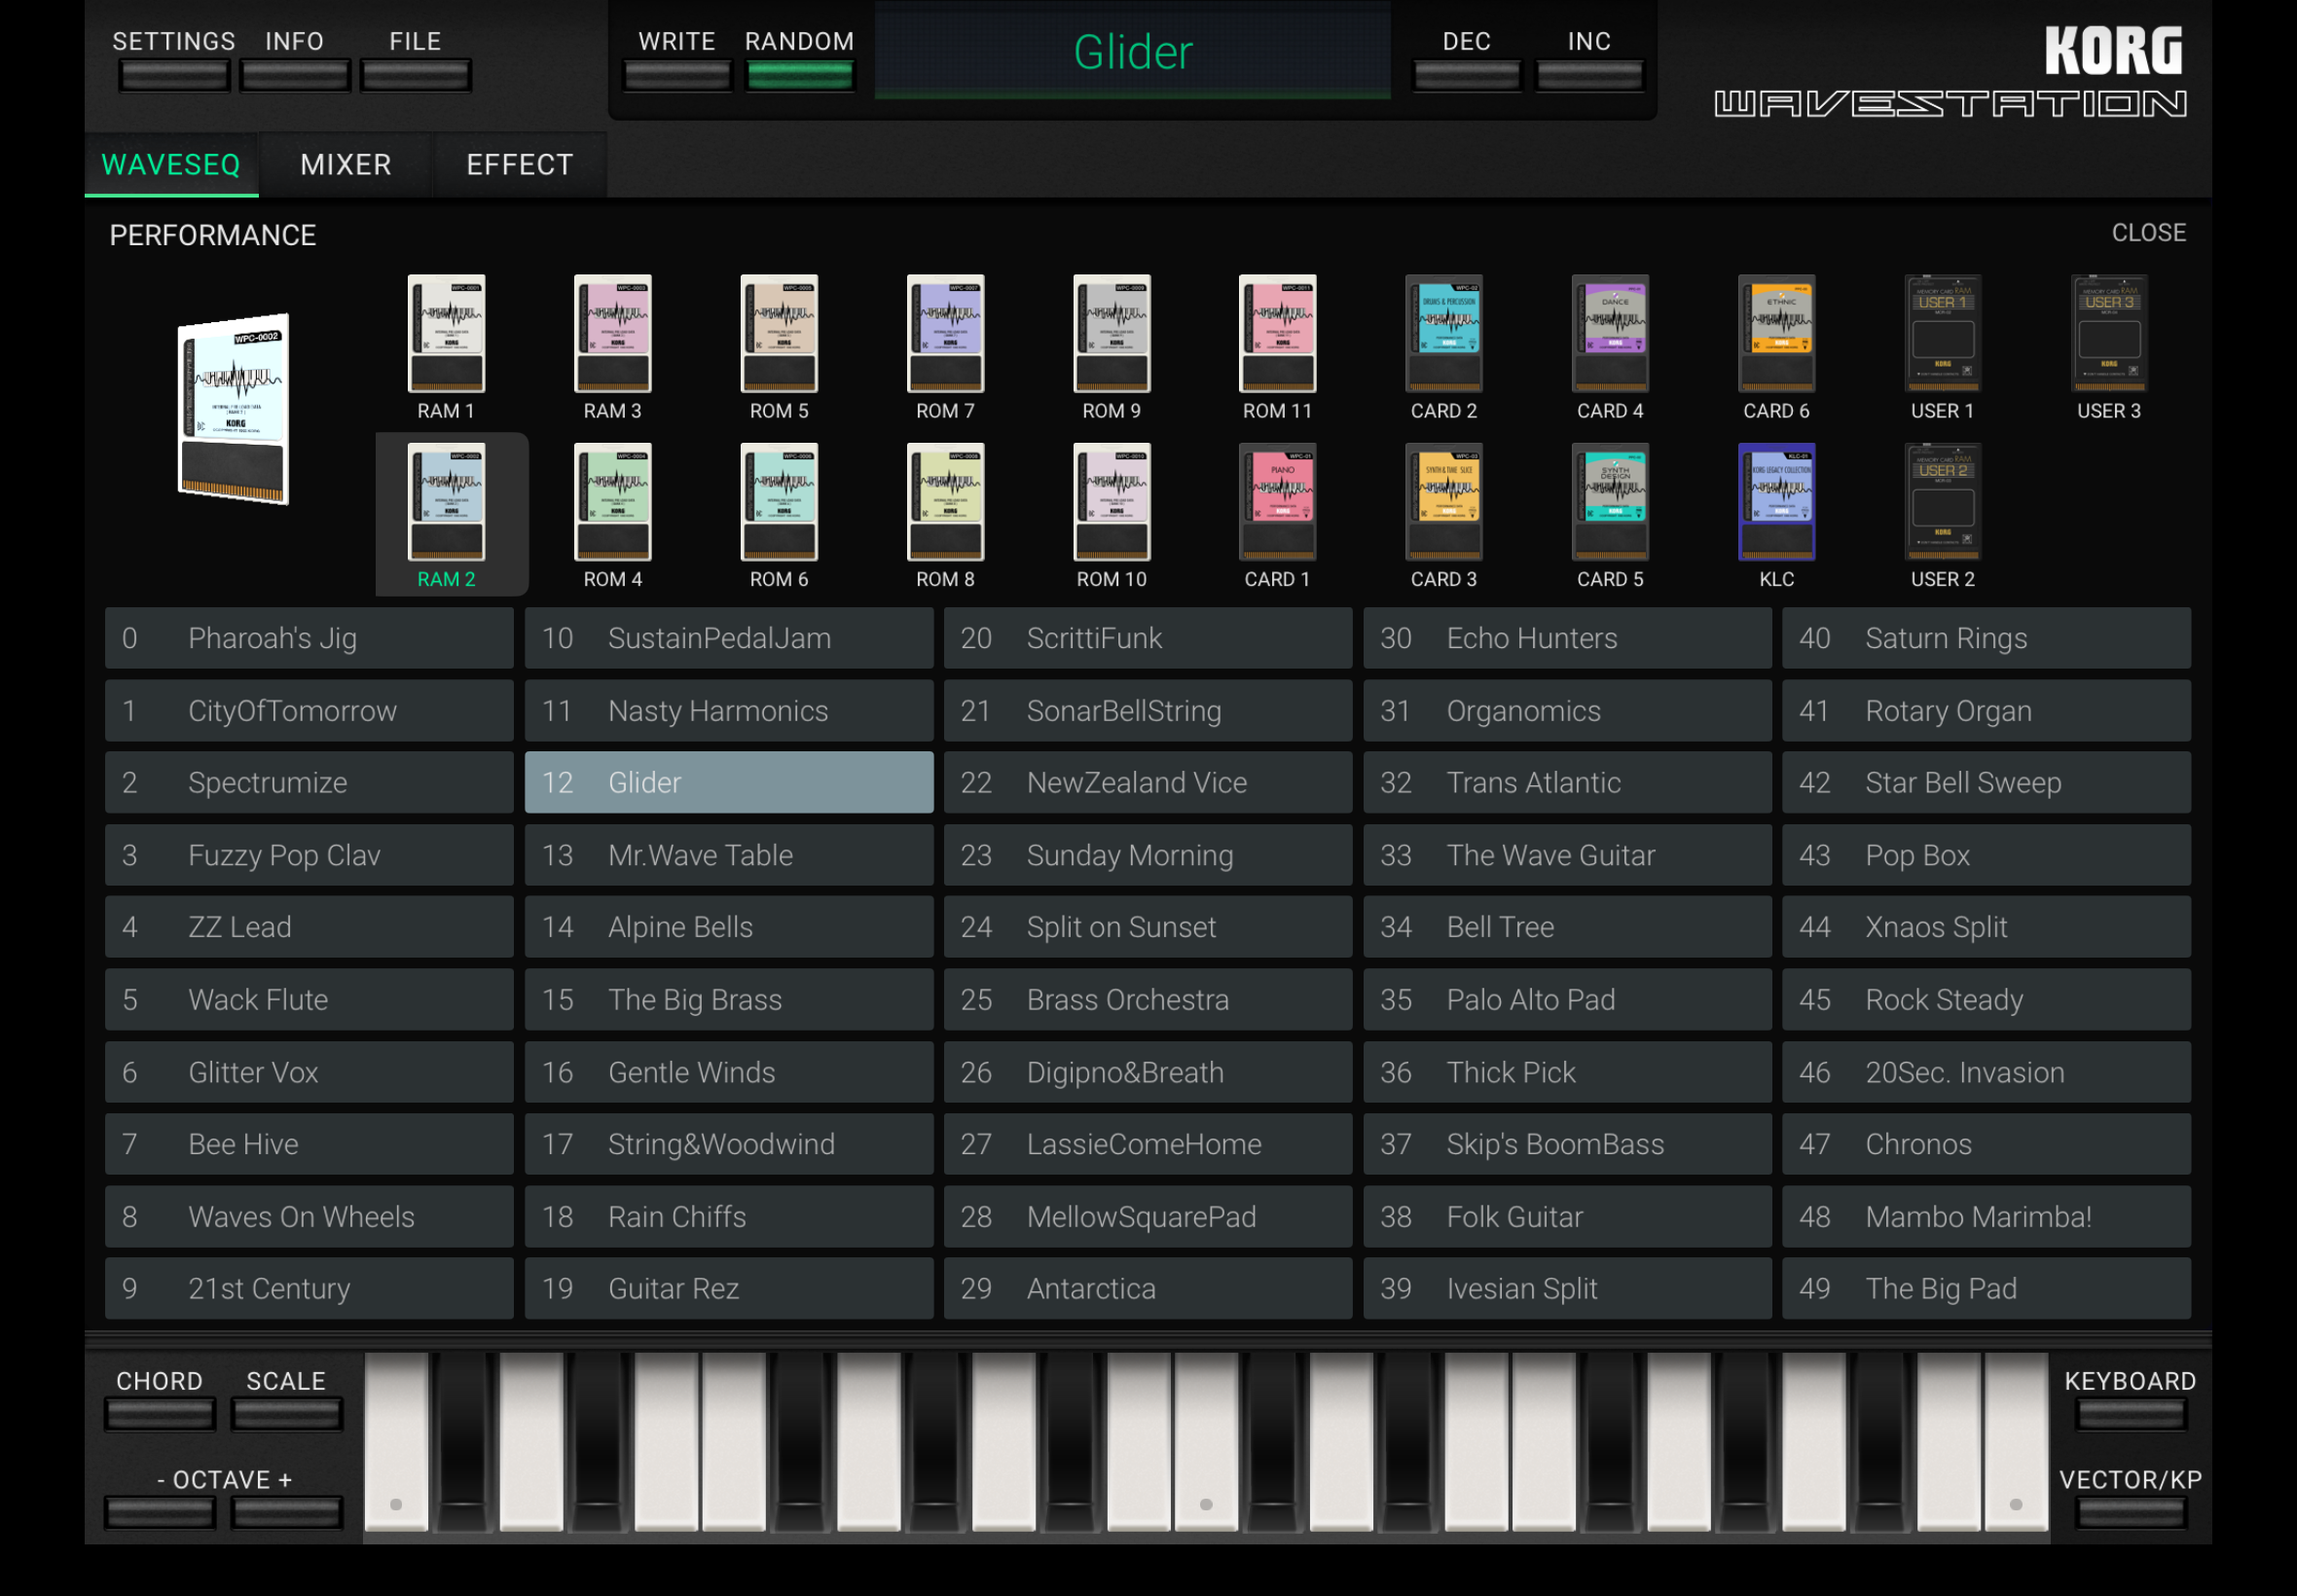Select the USER 3 memory card
The width and height of the screenshot is (2297, 1596).
(2109, 334)
